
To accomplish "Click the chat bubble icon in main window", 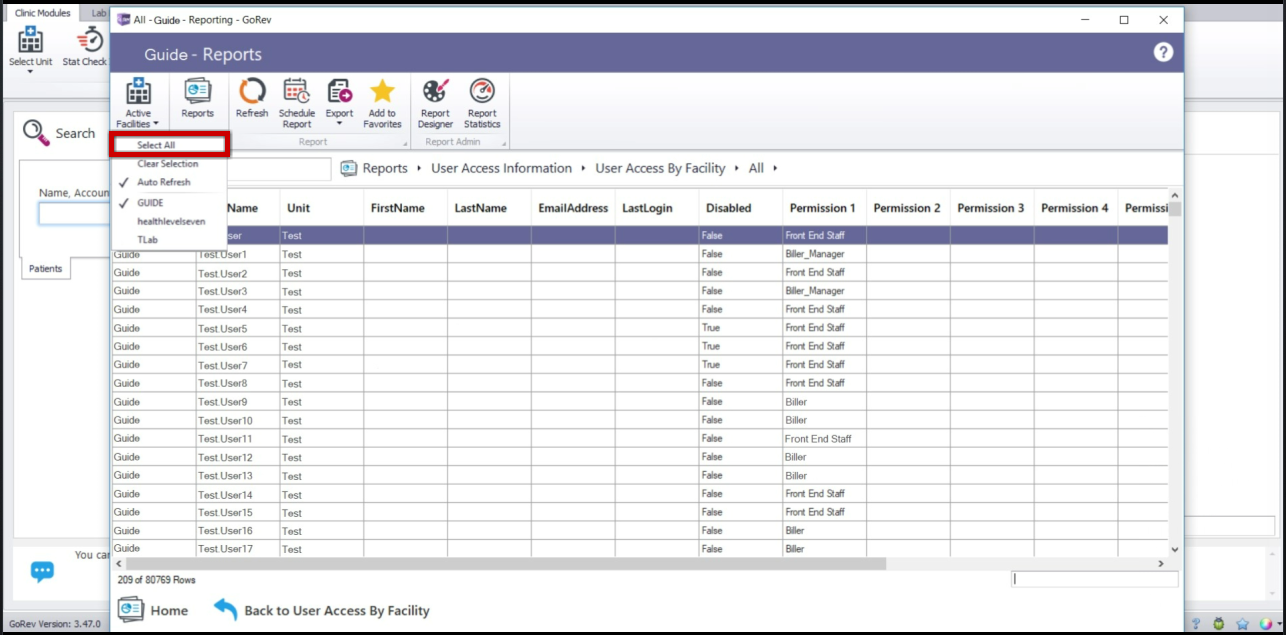I will pos(42,571).
